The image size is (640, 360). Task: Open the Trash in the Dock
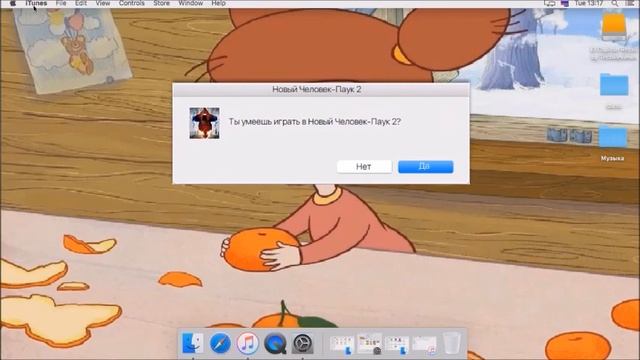(x=451, y=343)
